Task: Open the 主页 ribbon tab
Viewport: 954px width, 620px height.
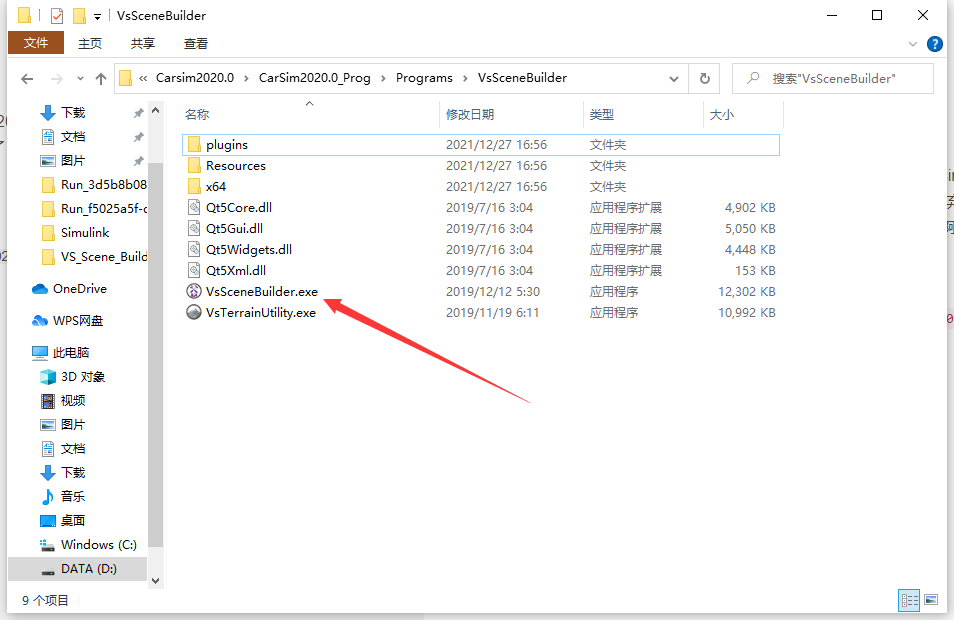Action: click(90, 43)
